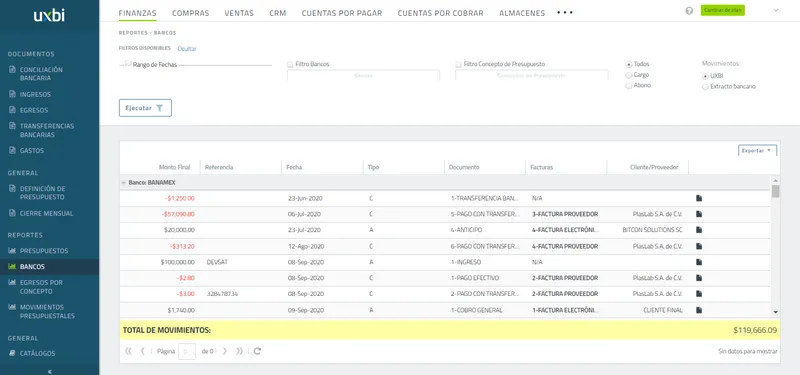Screen dimensions: 800x375
Task: Click the Ingresos sidebar icon
Action: [12, 94]
